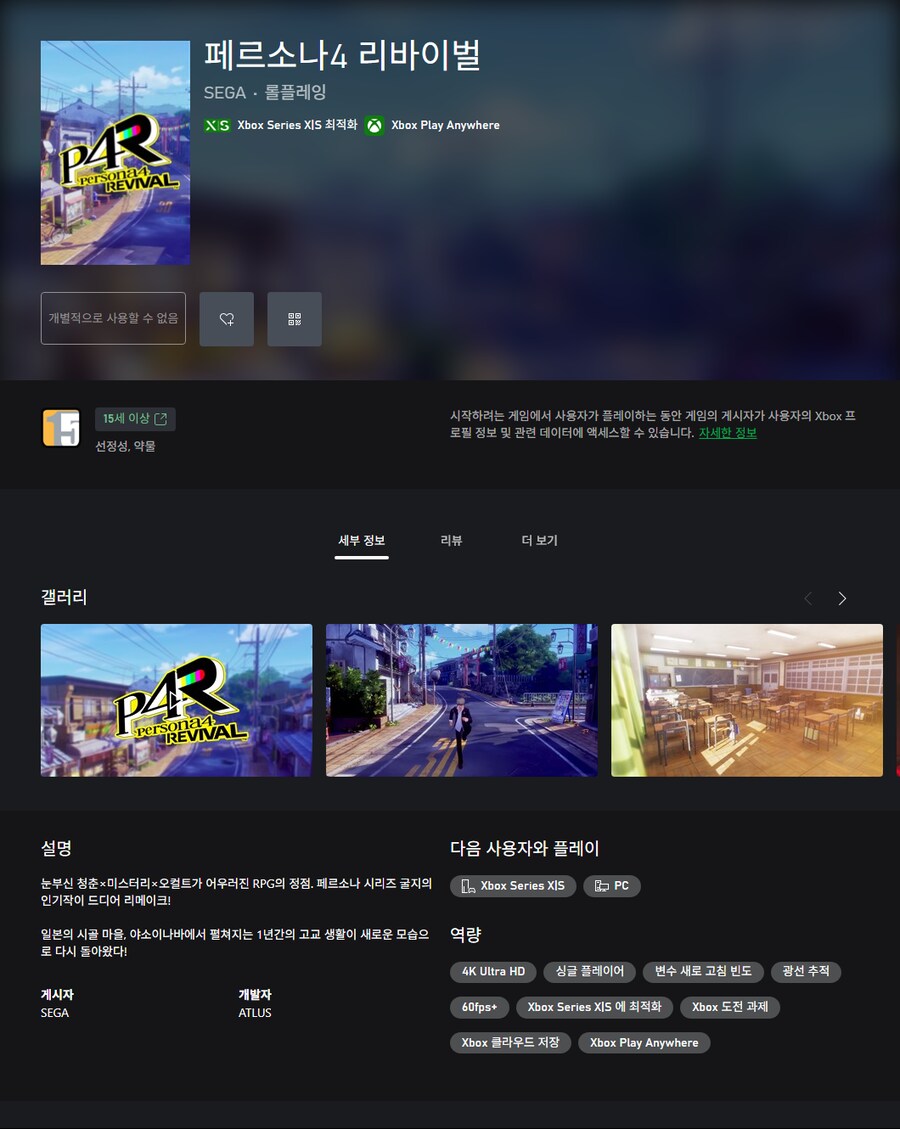
Task: Click the SEGA publisher name under title
Action: [225, 93]
